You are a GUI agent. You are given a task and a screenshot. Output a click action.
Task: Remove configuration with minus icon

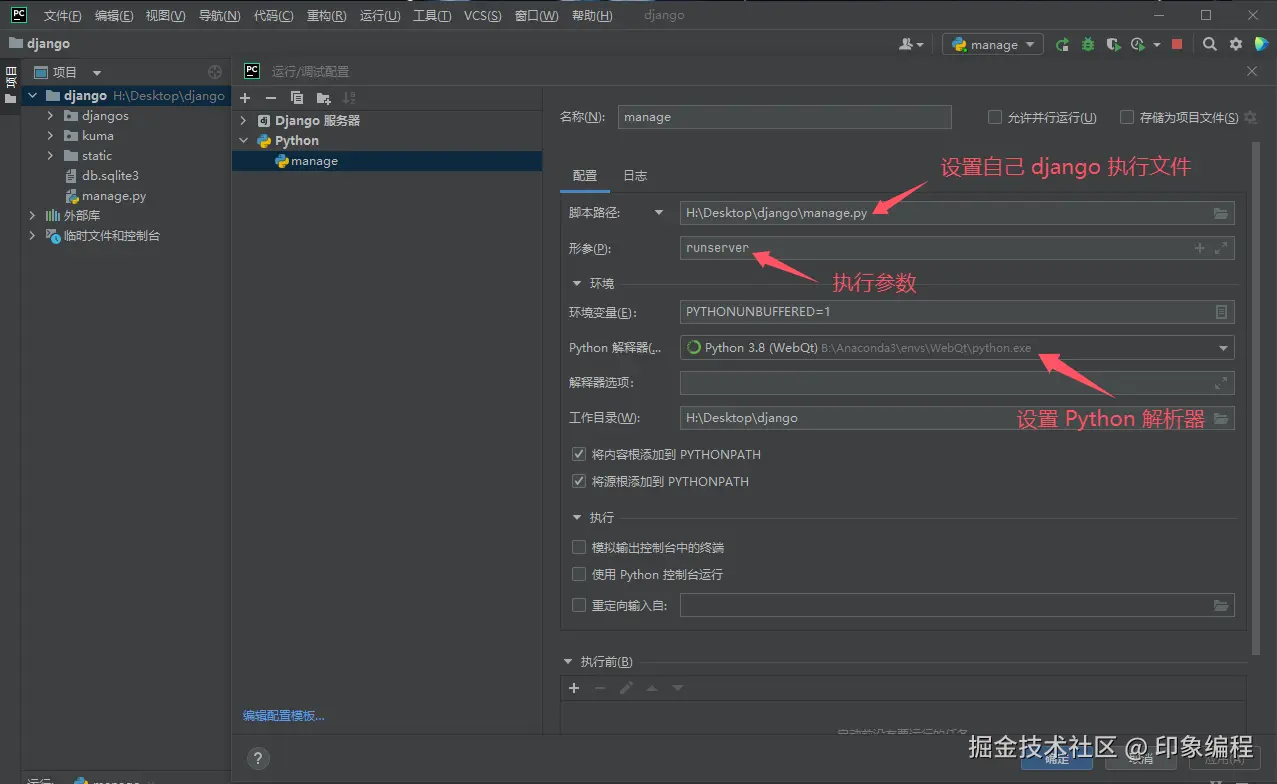click(270, 98)
